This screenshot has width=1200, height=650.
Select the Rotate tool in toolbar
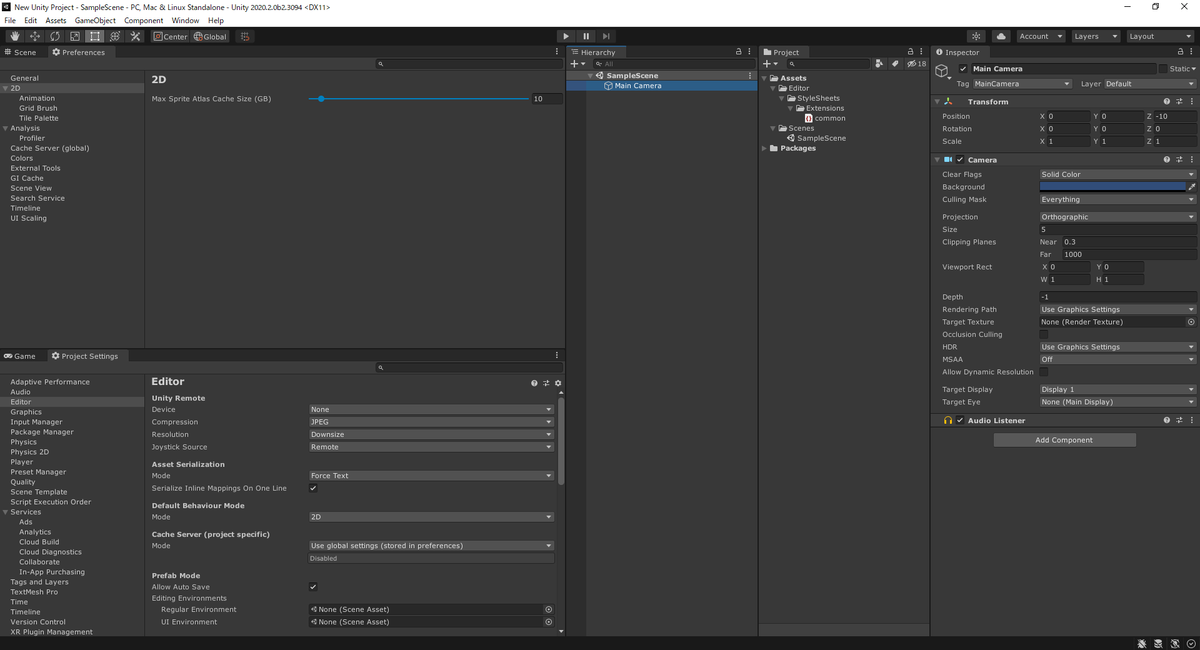pos(55,36)
